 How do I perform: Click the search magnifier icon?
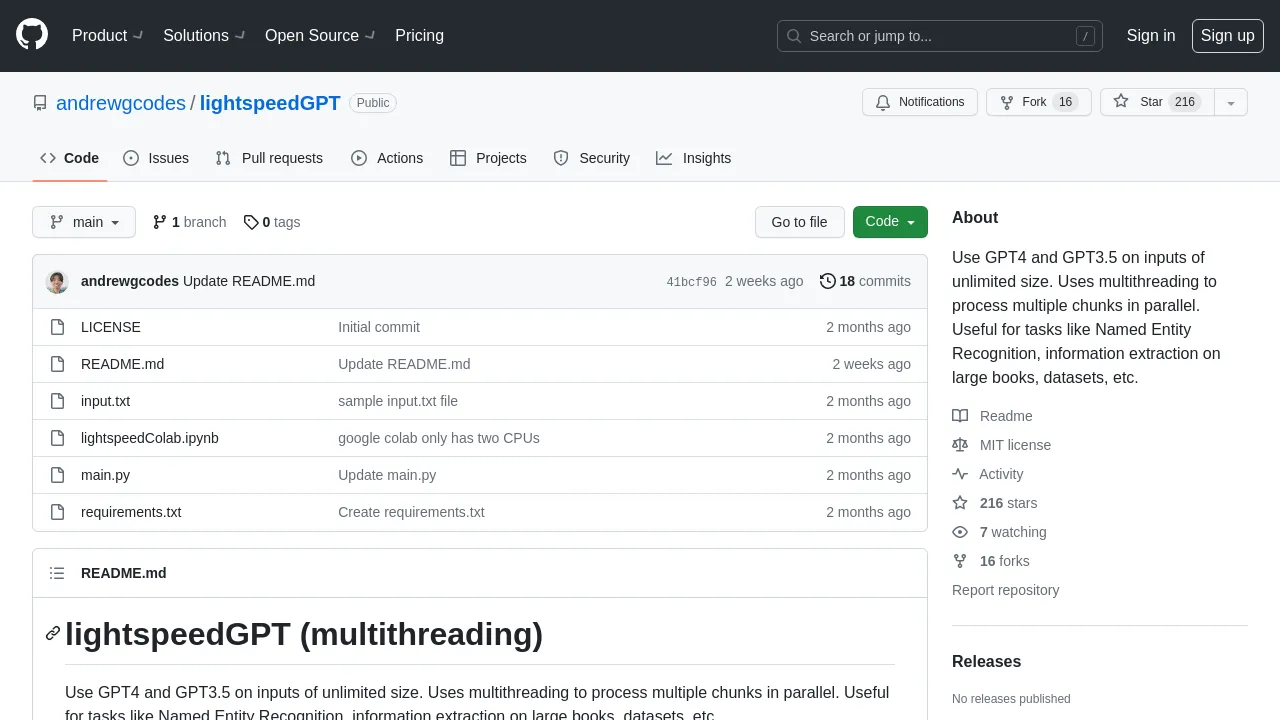[x=794, y=36]
